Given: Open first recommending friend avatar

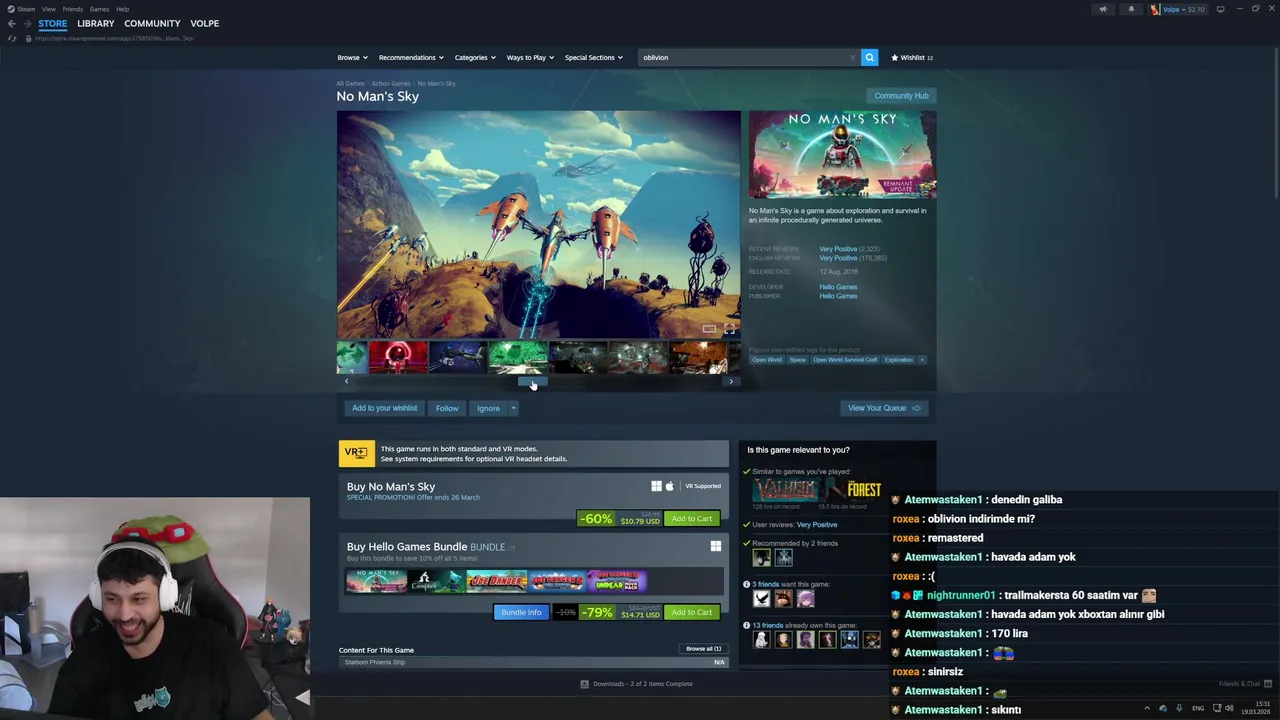Looking at the screenshot, I should [762, 557].
